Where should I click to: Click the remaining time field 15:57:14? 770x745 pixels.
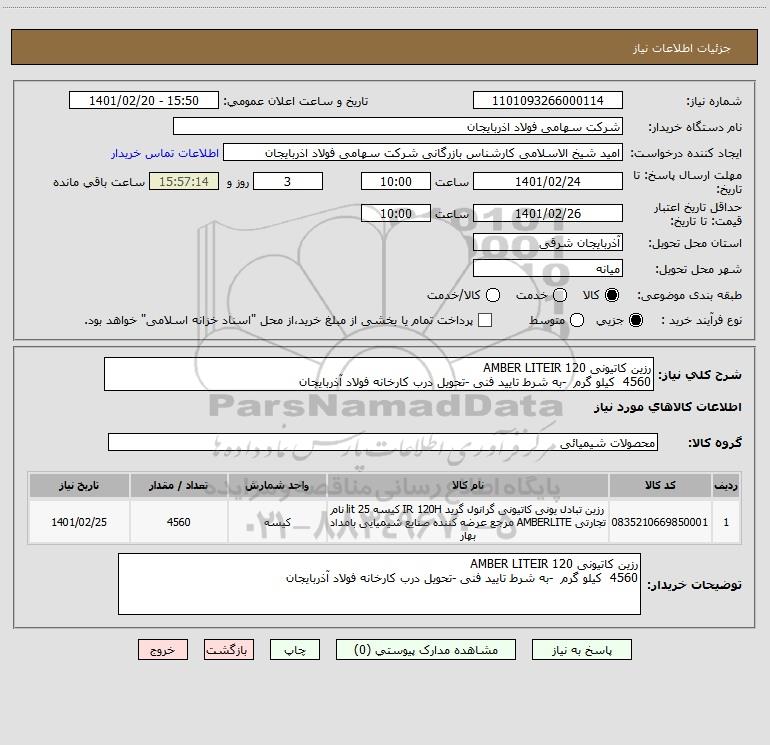click(184, 181)
